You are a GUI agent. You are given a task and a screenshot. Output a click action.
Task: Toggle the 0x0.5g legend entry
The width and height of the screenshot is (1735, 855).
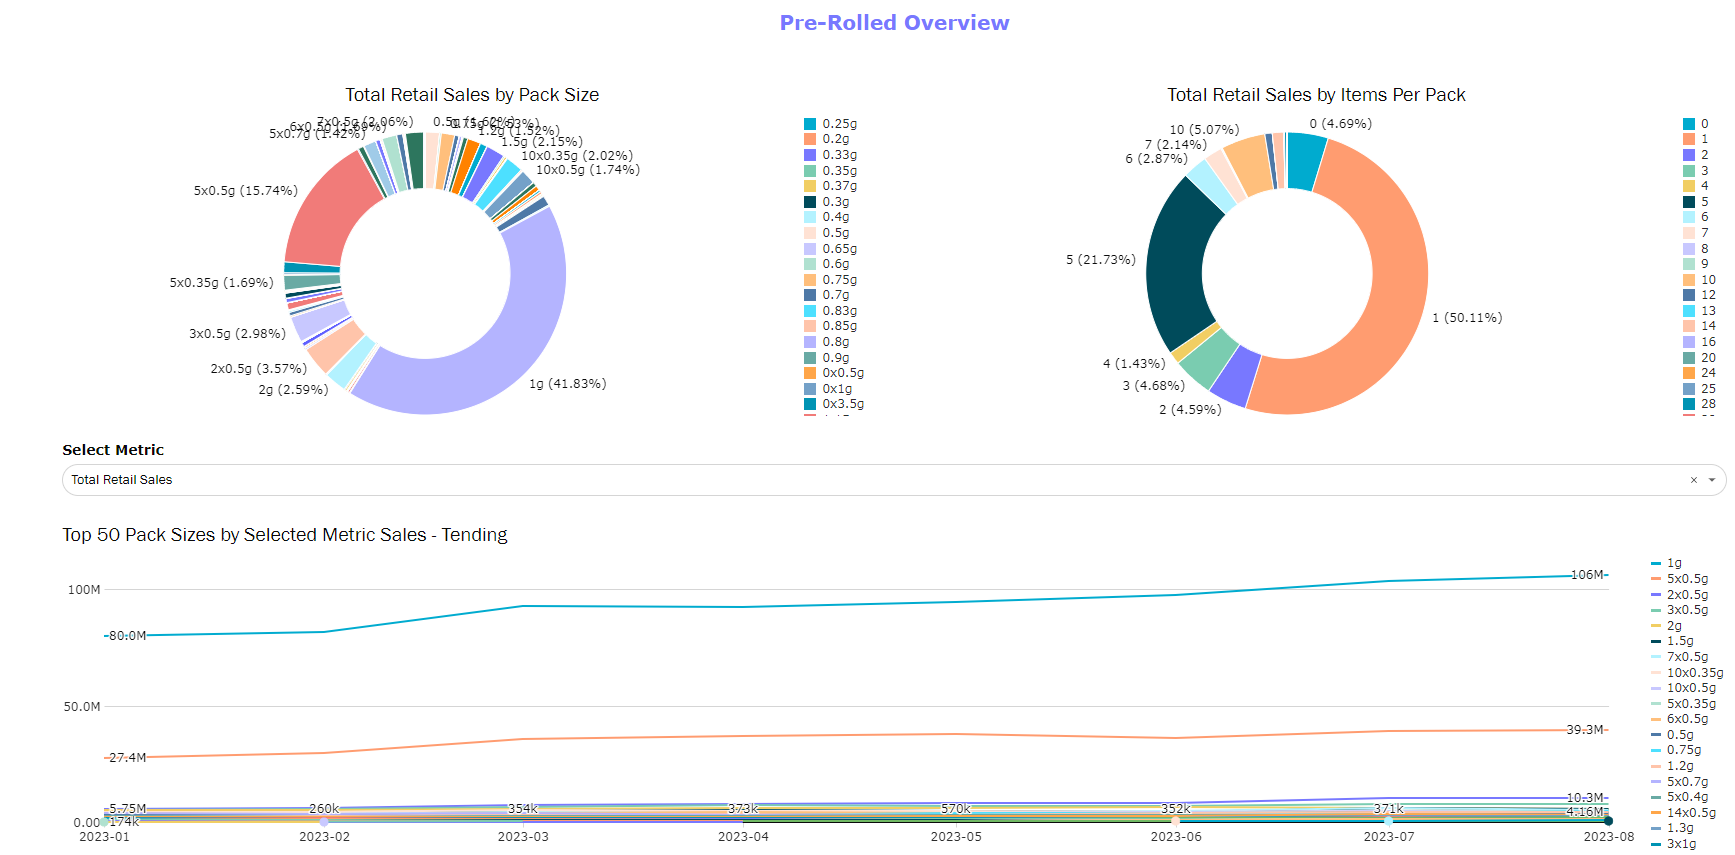[842, 373]
